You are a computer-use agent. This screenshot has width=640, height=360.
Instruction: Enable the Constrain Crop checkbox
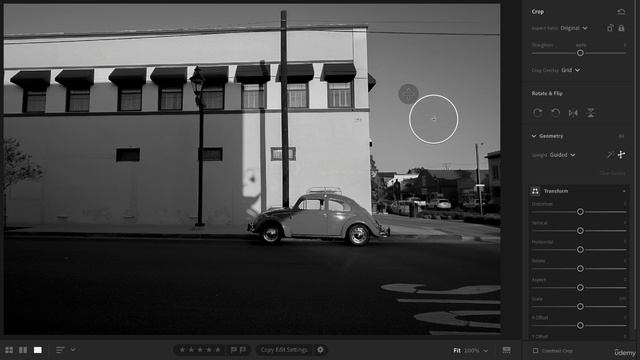coord(536,351)
